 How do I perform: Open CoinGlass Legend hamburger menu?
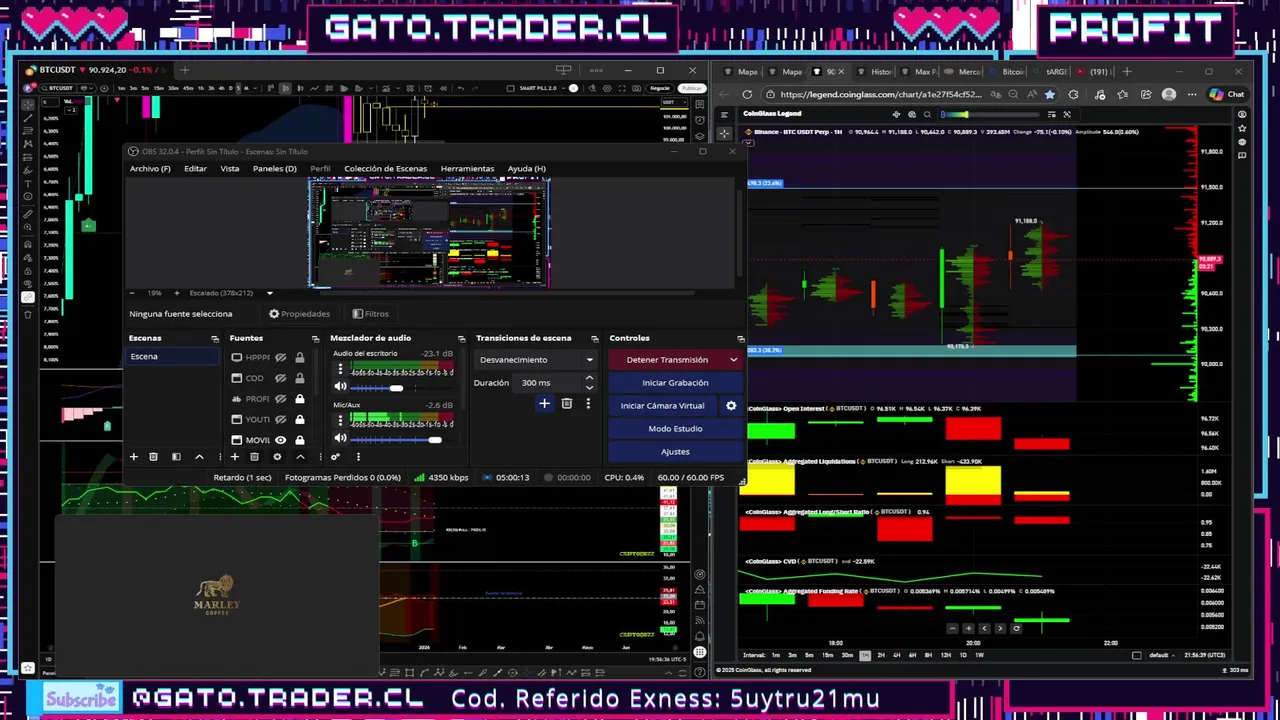click(725, 114)
